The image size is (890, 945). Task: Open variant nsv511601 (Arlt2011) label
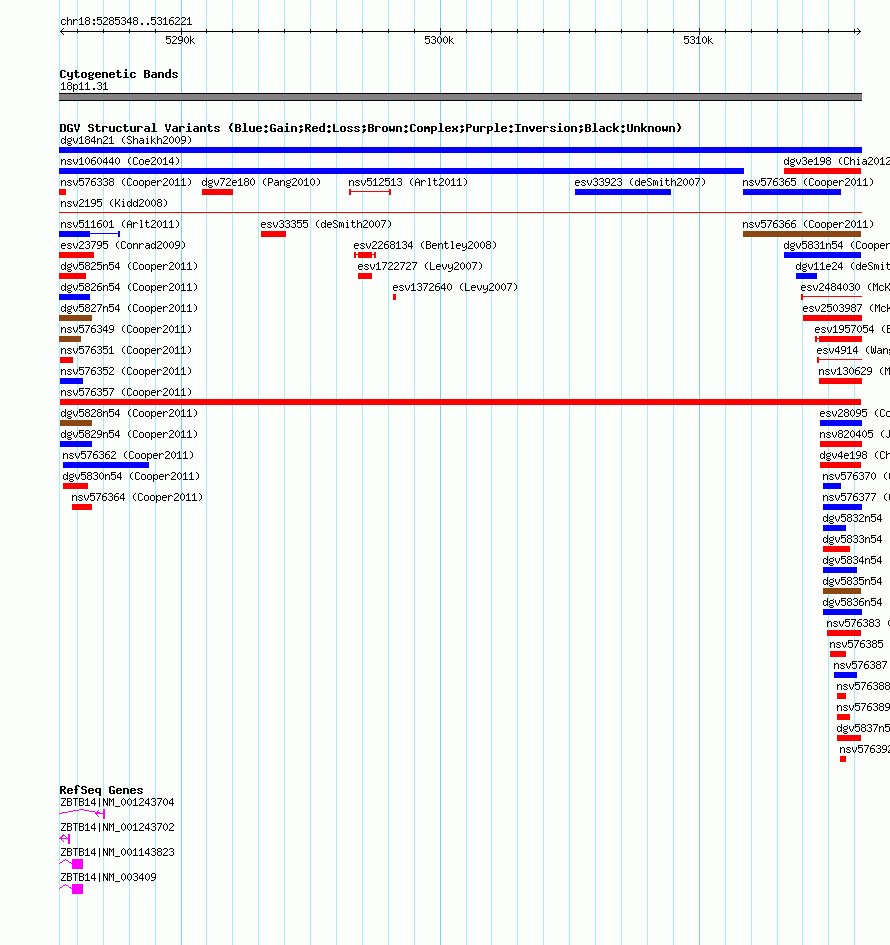120,225
